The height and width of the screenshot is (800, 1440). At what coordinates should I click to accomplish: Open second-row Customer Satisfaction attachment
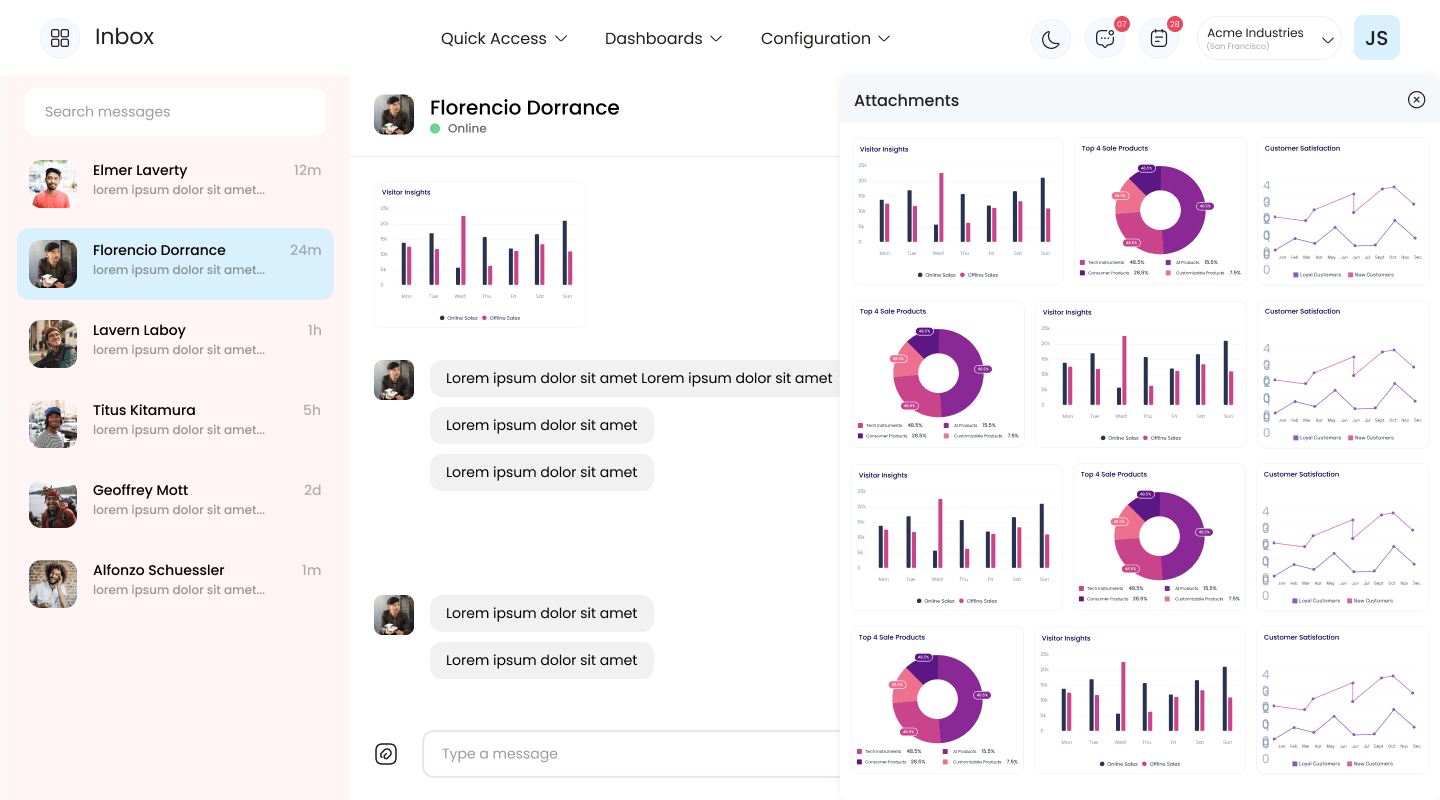[x=1343, y=374]
